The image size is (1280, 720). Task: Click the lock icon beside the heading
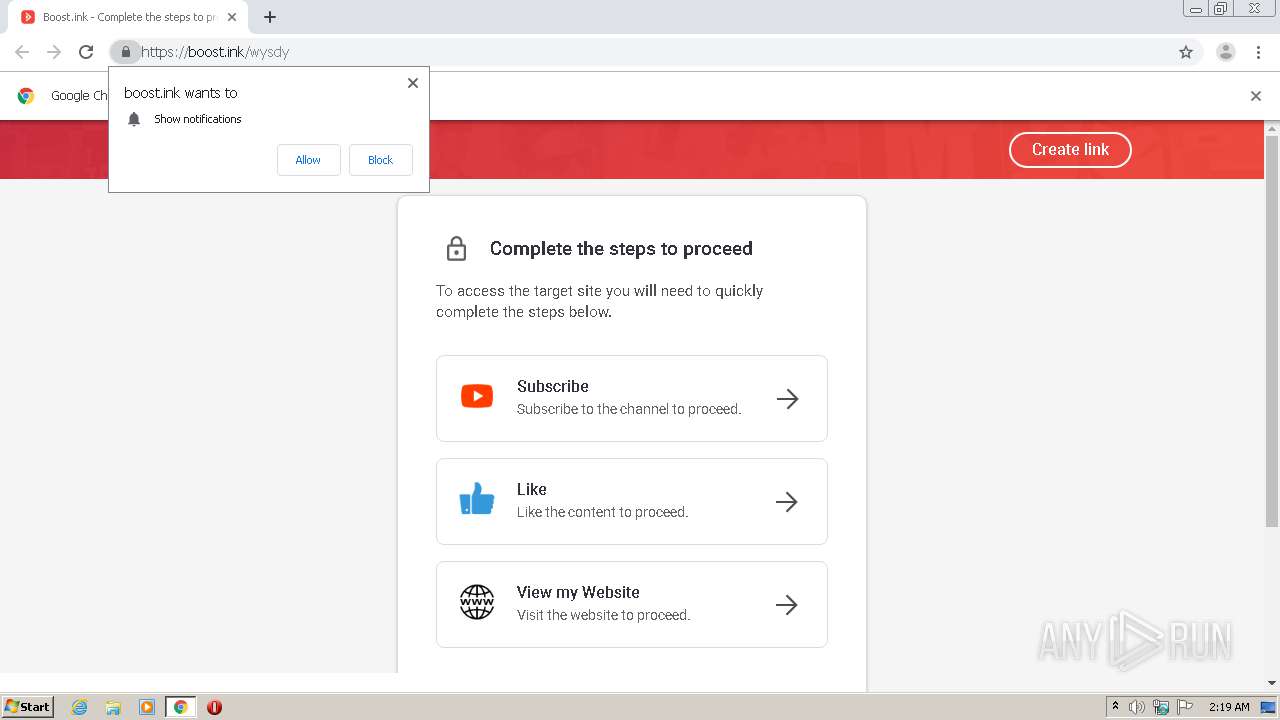(x=456, y=248)
